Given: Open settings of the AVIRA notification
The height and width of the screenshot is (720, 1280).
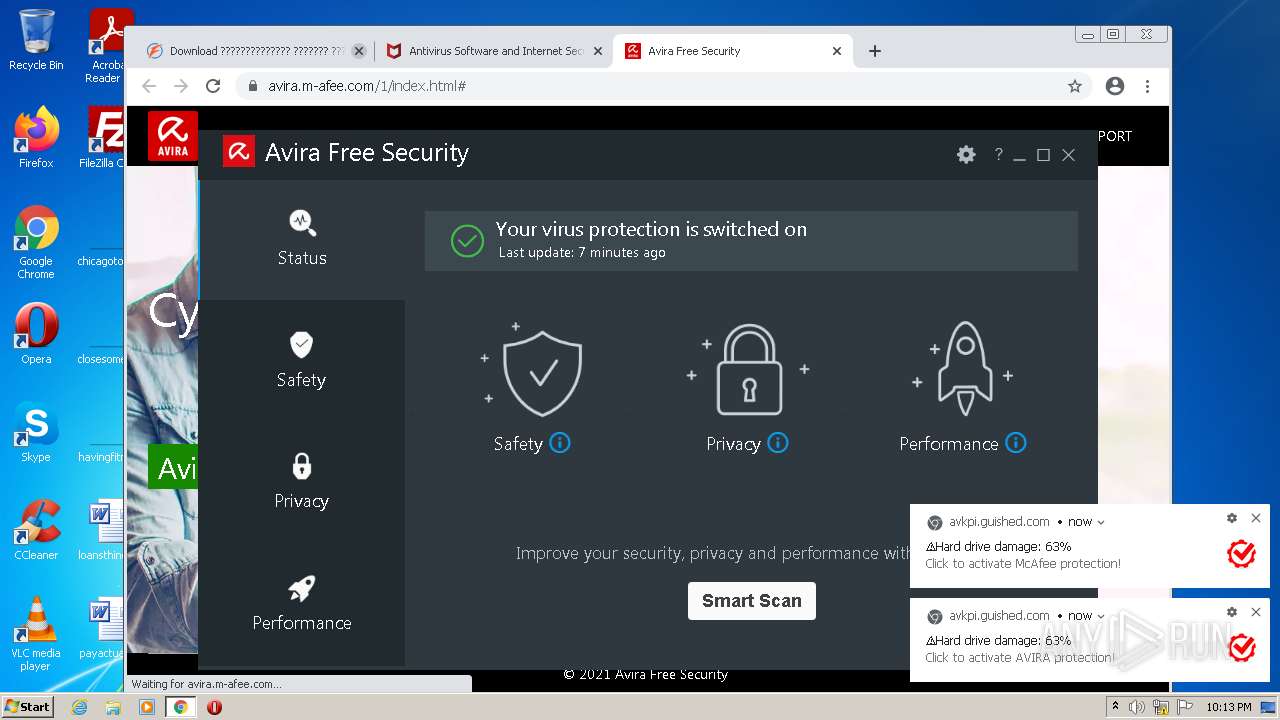Looking at the screenshot, I should 1232,612.
